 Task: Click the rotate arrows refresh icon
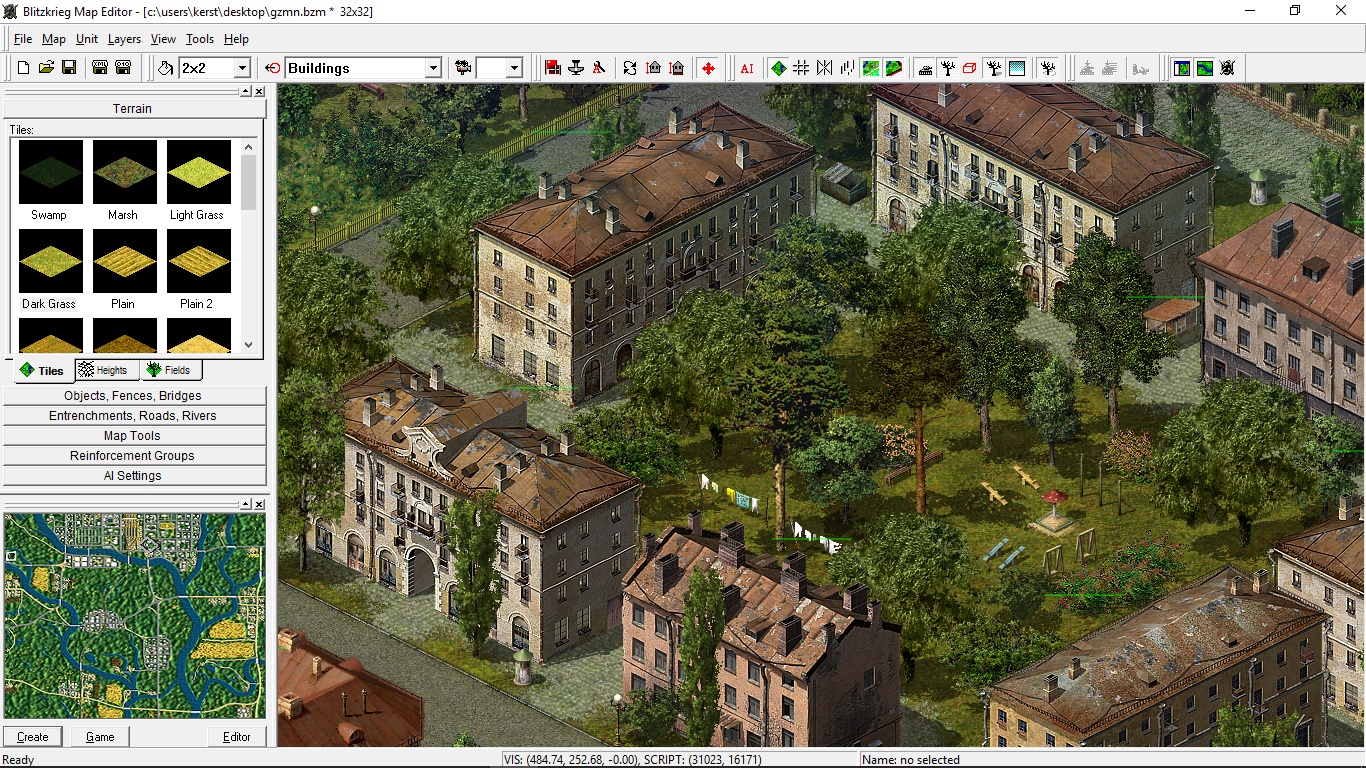click(630, 68)
